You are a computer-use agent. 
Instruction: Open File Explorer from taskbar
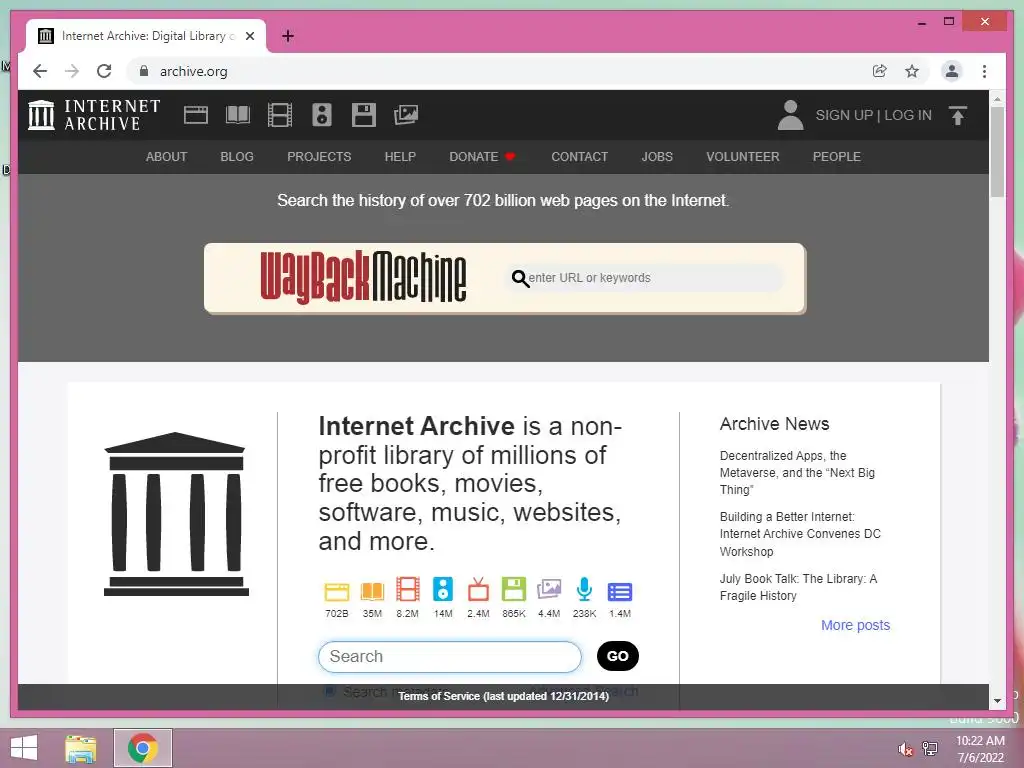(x=81, y=748)
